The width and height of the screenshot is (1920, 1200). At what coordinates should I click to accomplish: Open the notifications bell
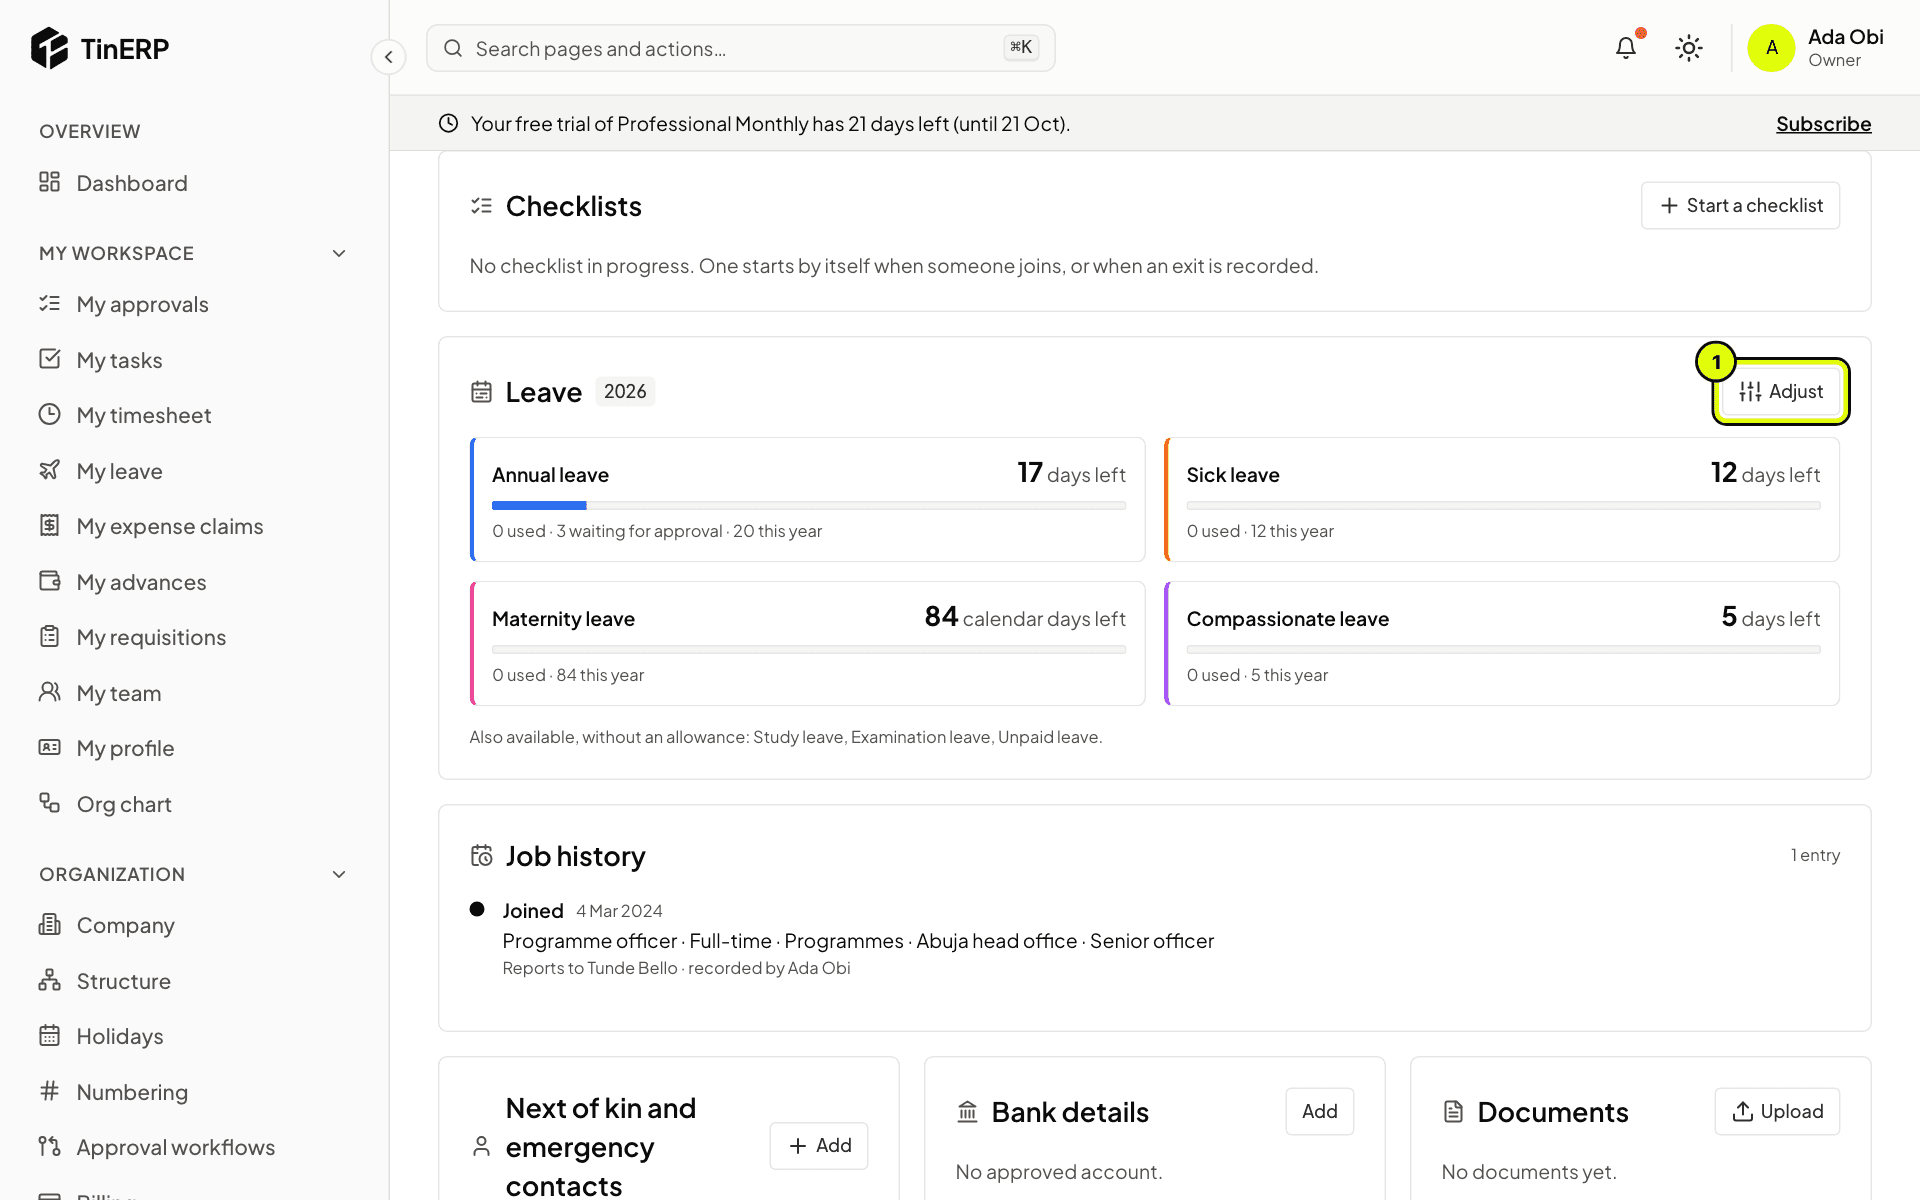(1626, 48)
